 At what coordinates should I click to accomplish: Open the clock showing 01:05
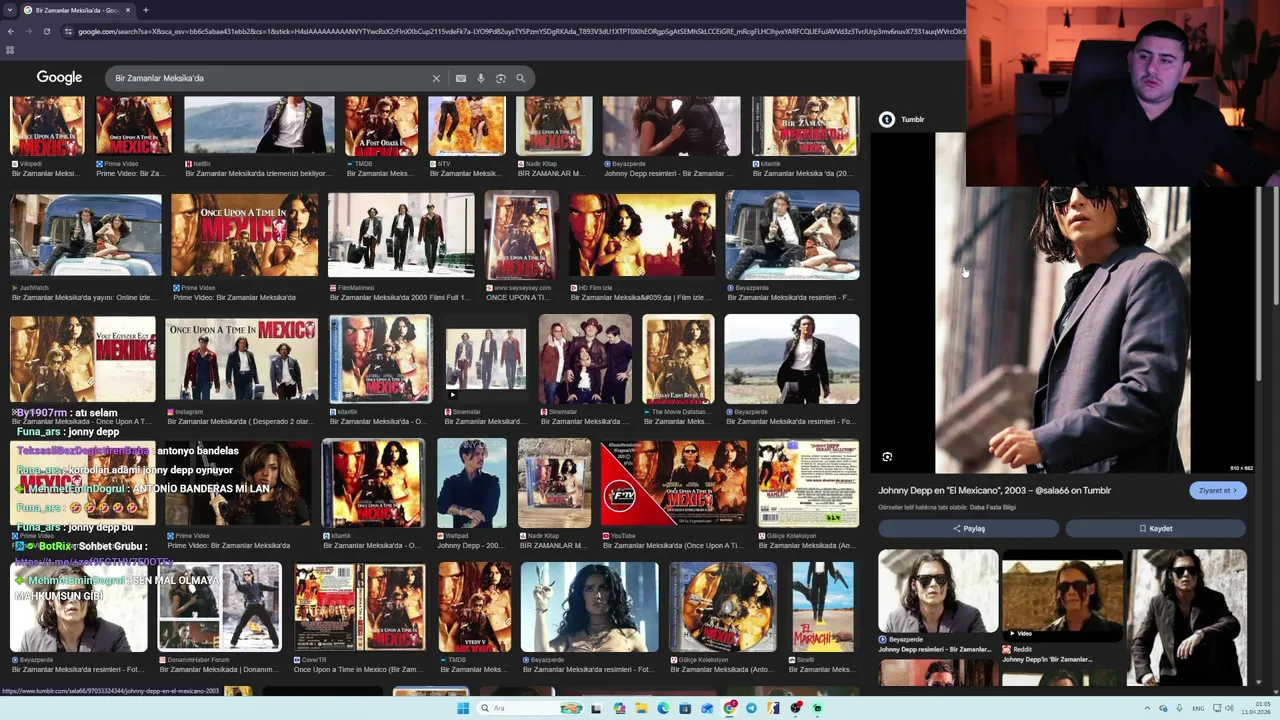point(1256,708)
